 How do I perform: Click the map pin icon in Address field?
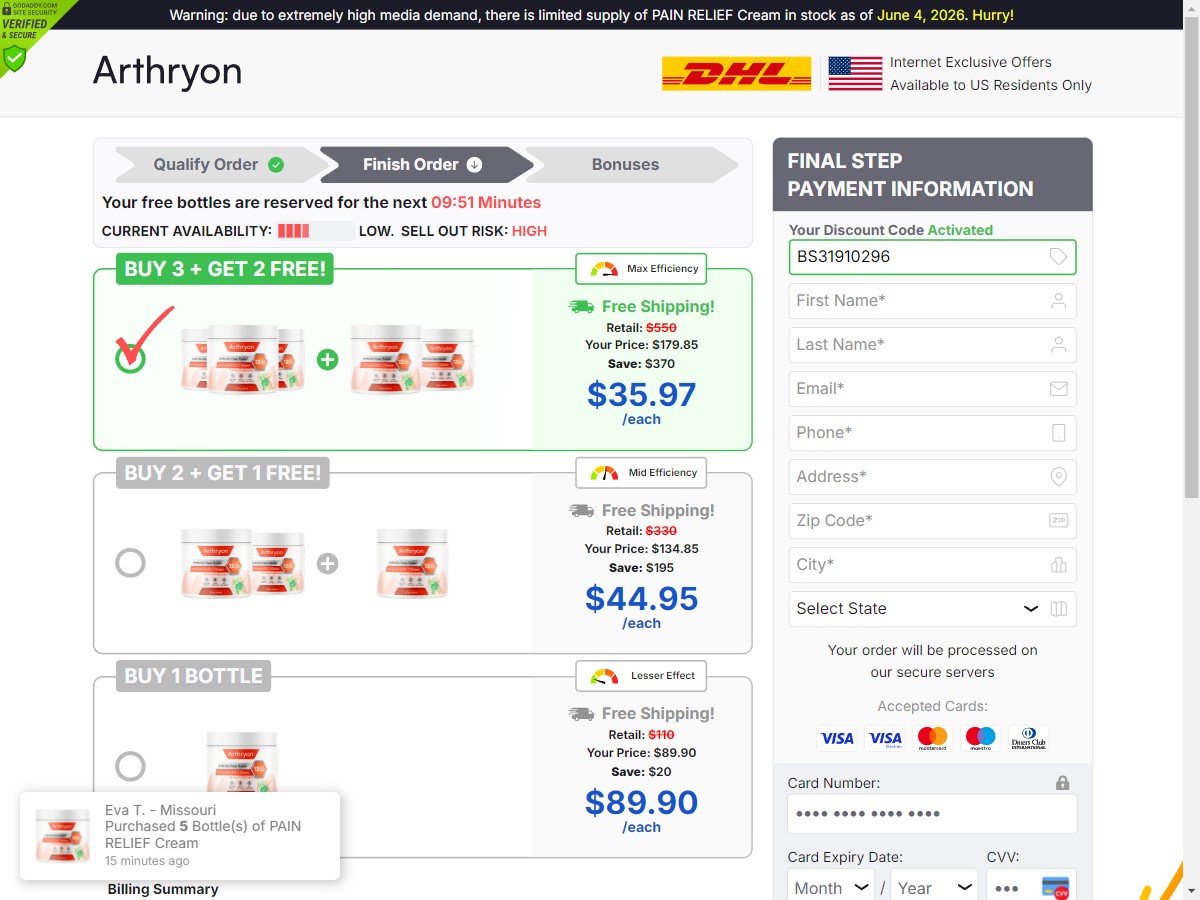coord(1058,477)
